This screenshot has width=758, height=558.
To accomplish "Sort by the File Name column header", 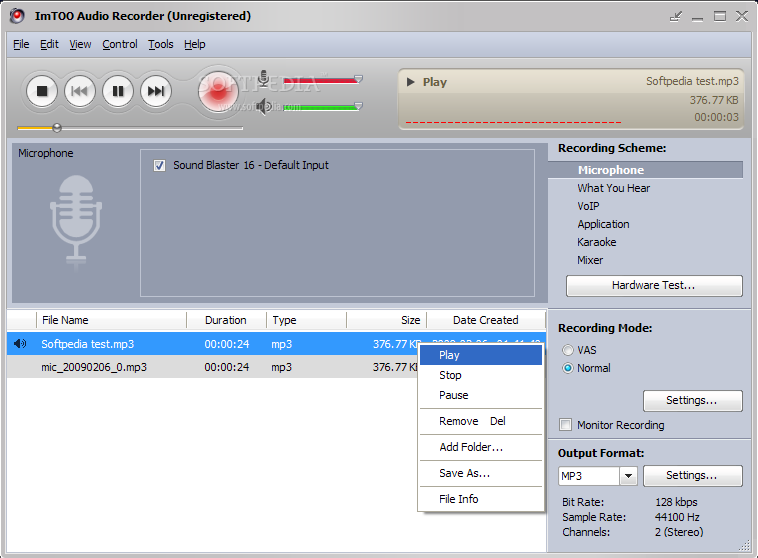I will (x=111, y=320).
